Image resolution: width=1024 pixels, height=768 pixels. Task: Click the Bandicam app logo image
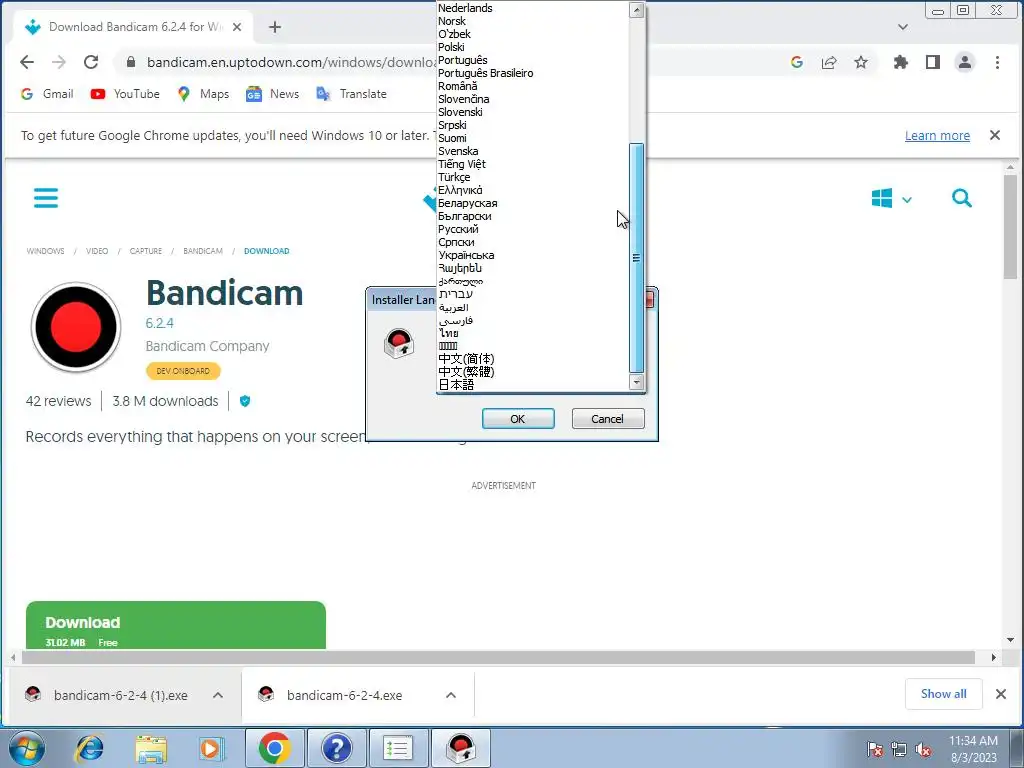click(x=76, y=327)
